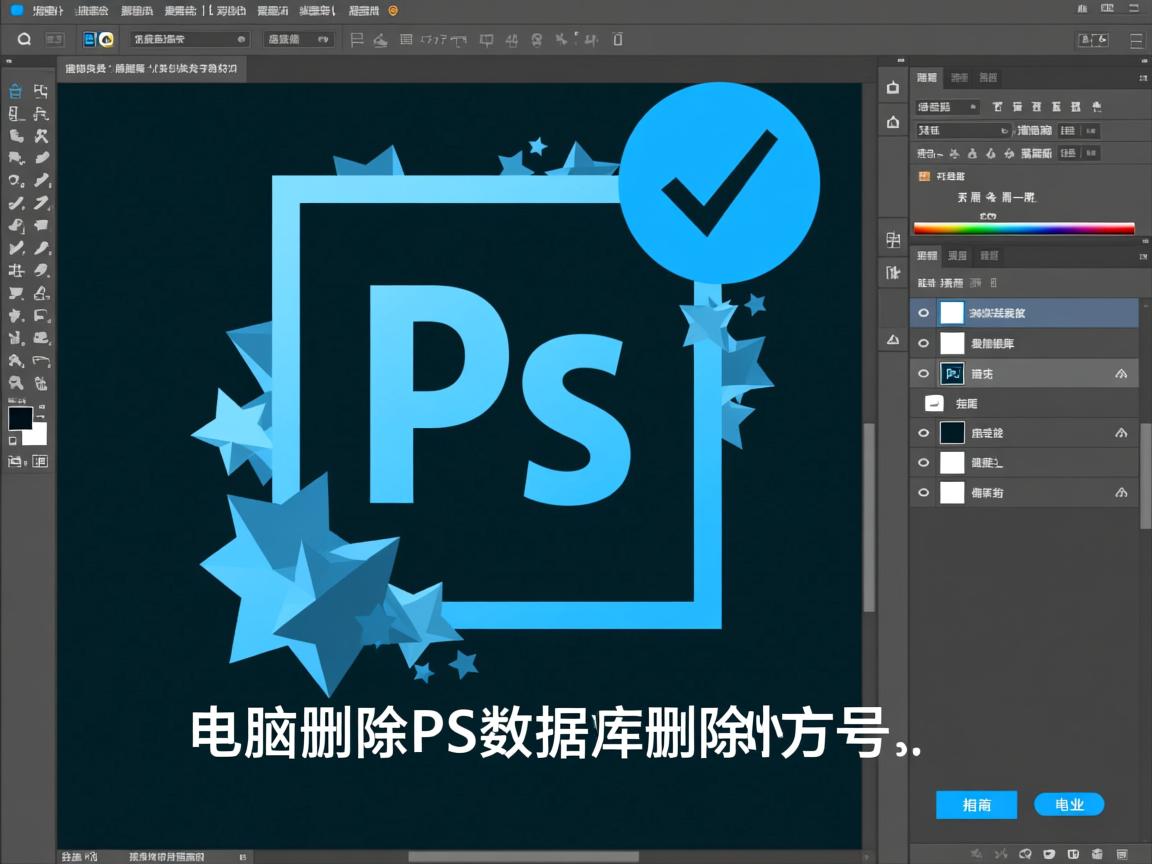This screenshot has width=1152, height=864.
Task: Click the triangle icon in collapsed panel strip
Action: pos(893,340)
